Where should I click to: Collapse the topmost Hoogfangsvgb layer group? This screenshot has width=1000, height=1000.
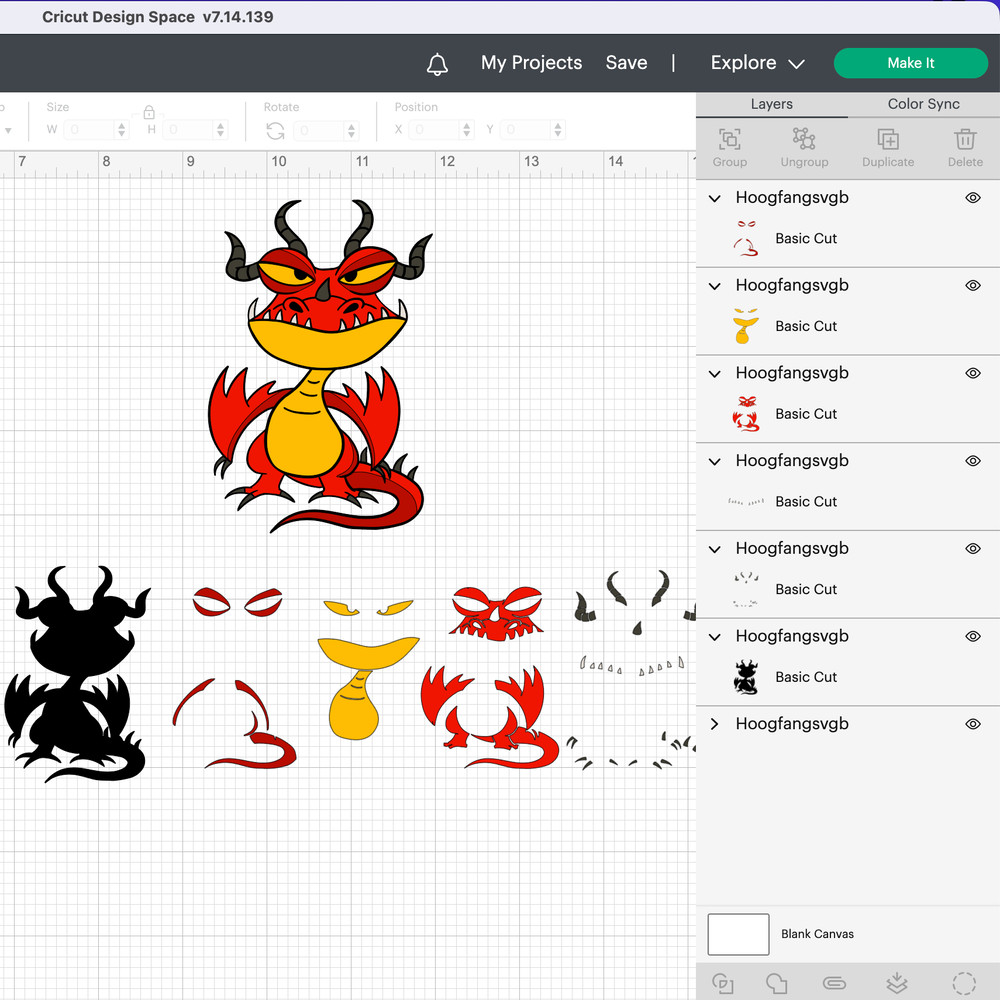coord(714,198)
